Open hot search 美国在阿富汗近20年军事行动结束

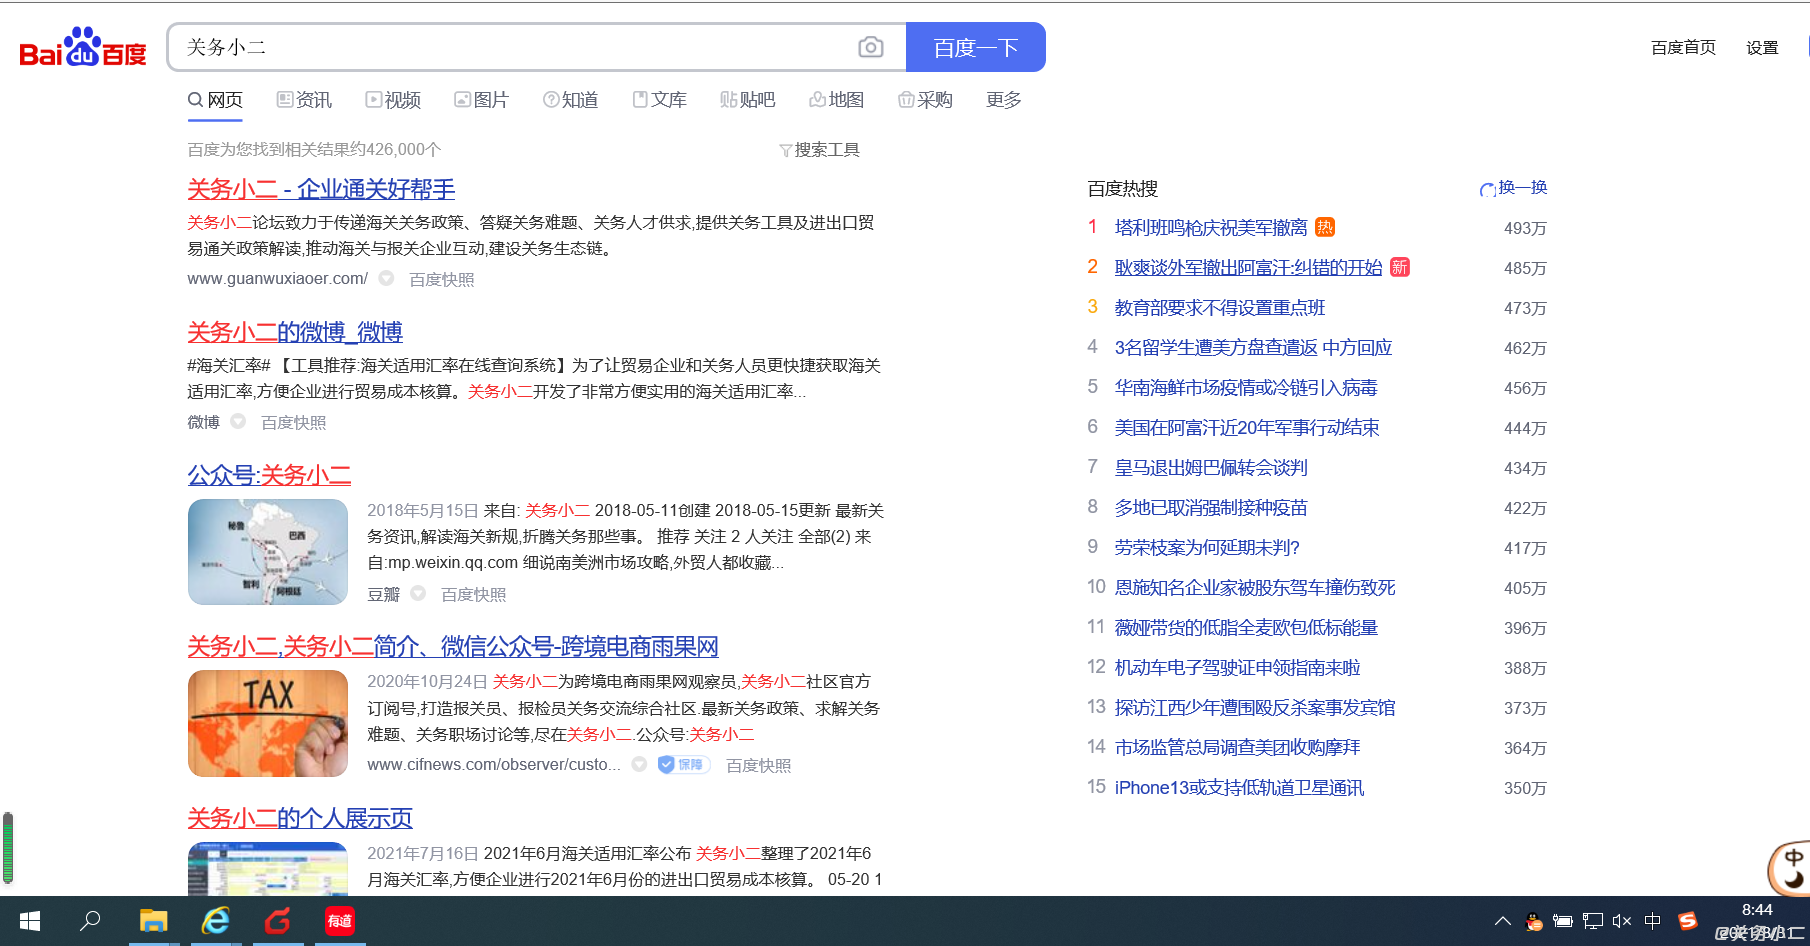(1247, 428)
